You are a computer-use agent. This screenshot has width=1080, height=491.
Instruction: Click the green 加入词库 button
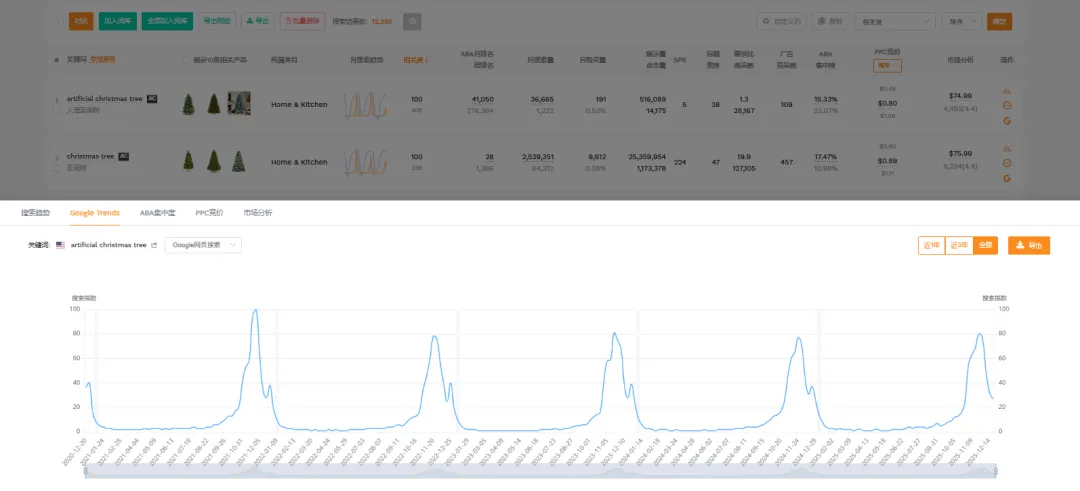[118, 21]
